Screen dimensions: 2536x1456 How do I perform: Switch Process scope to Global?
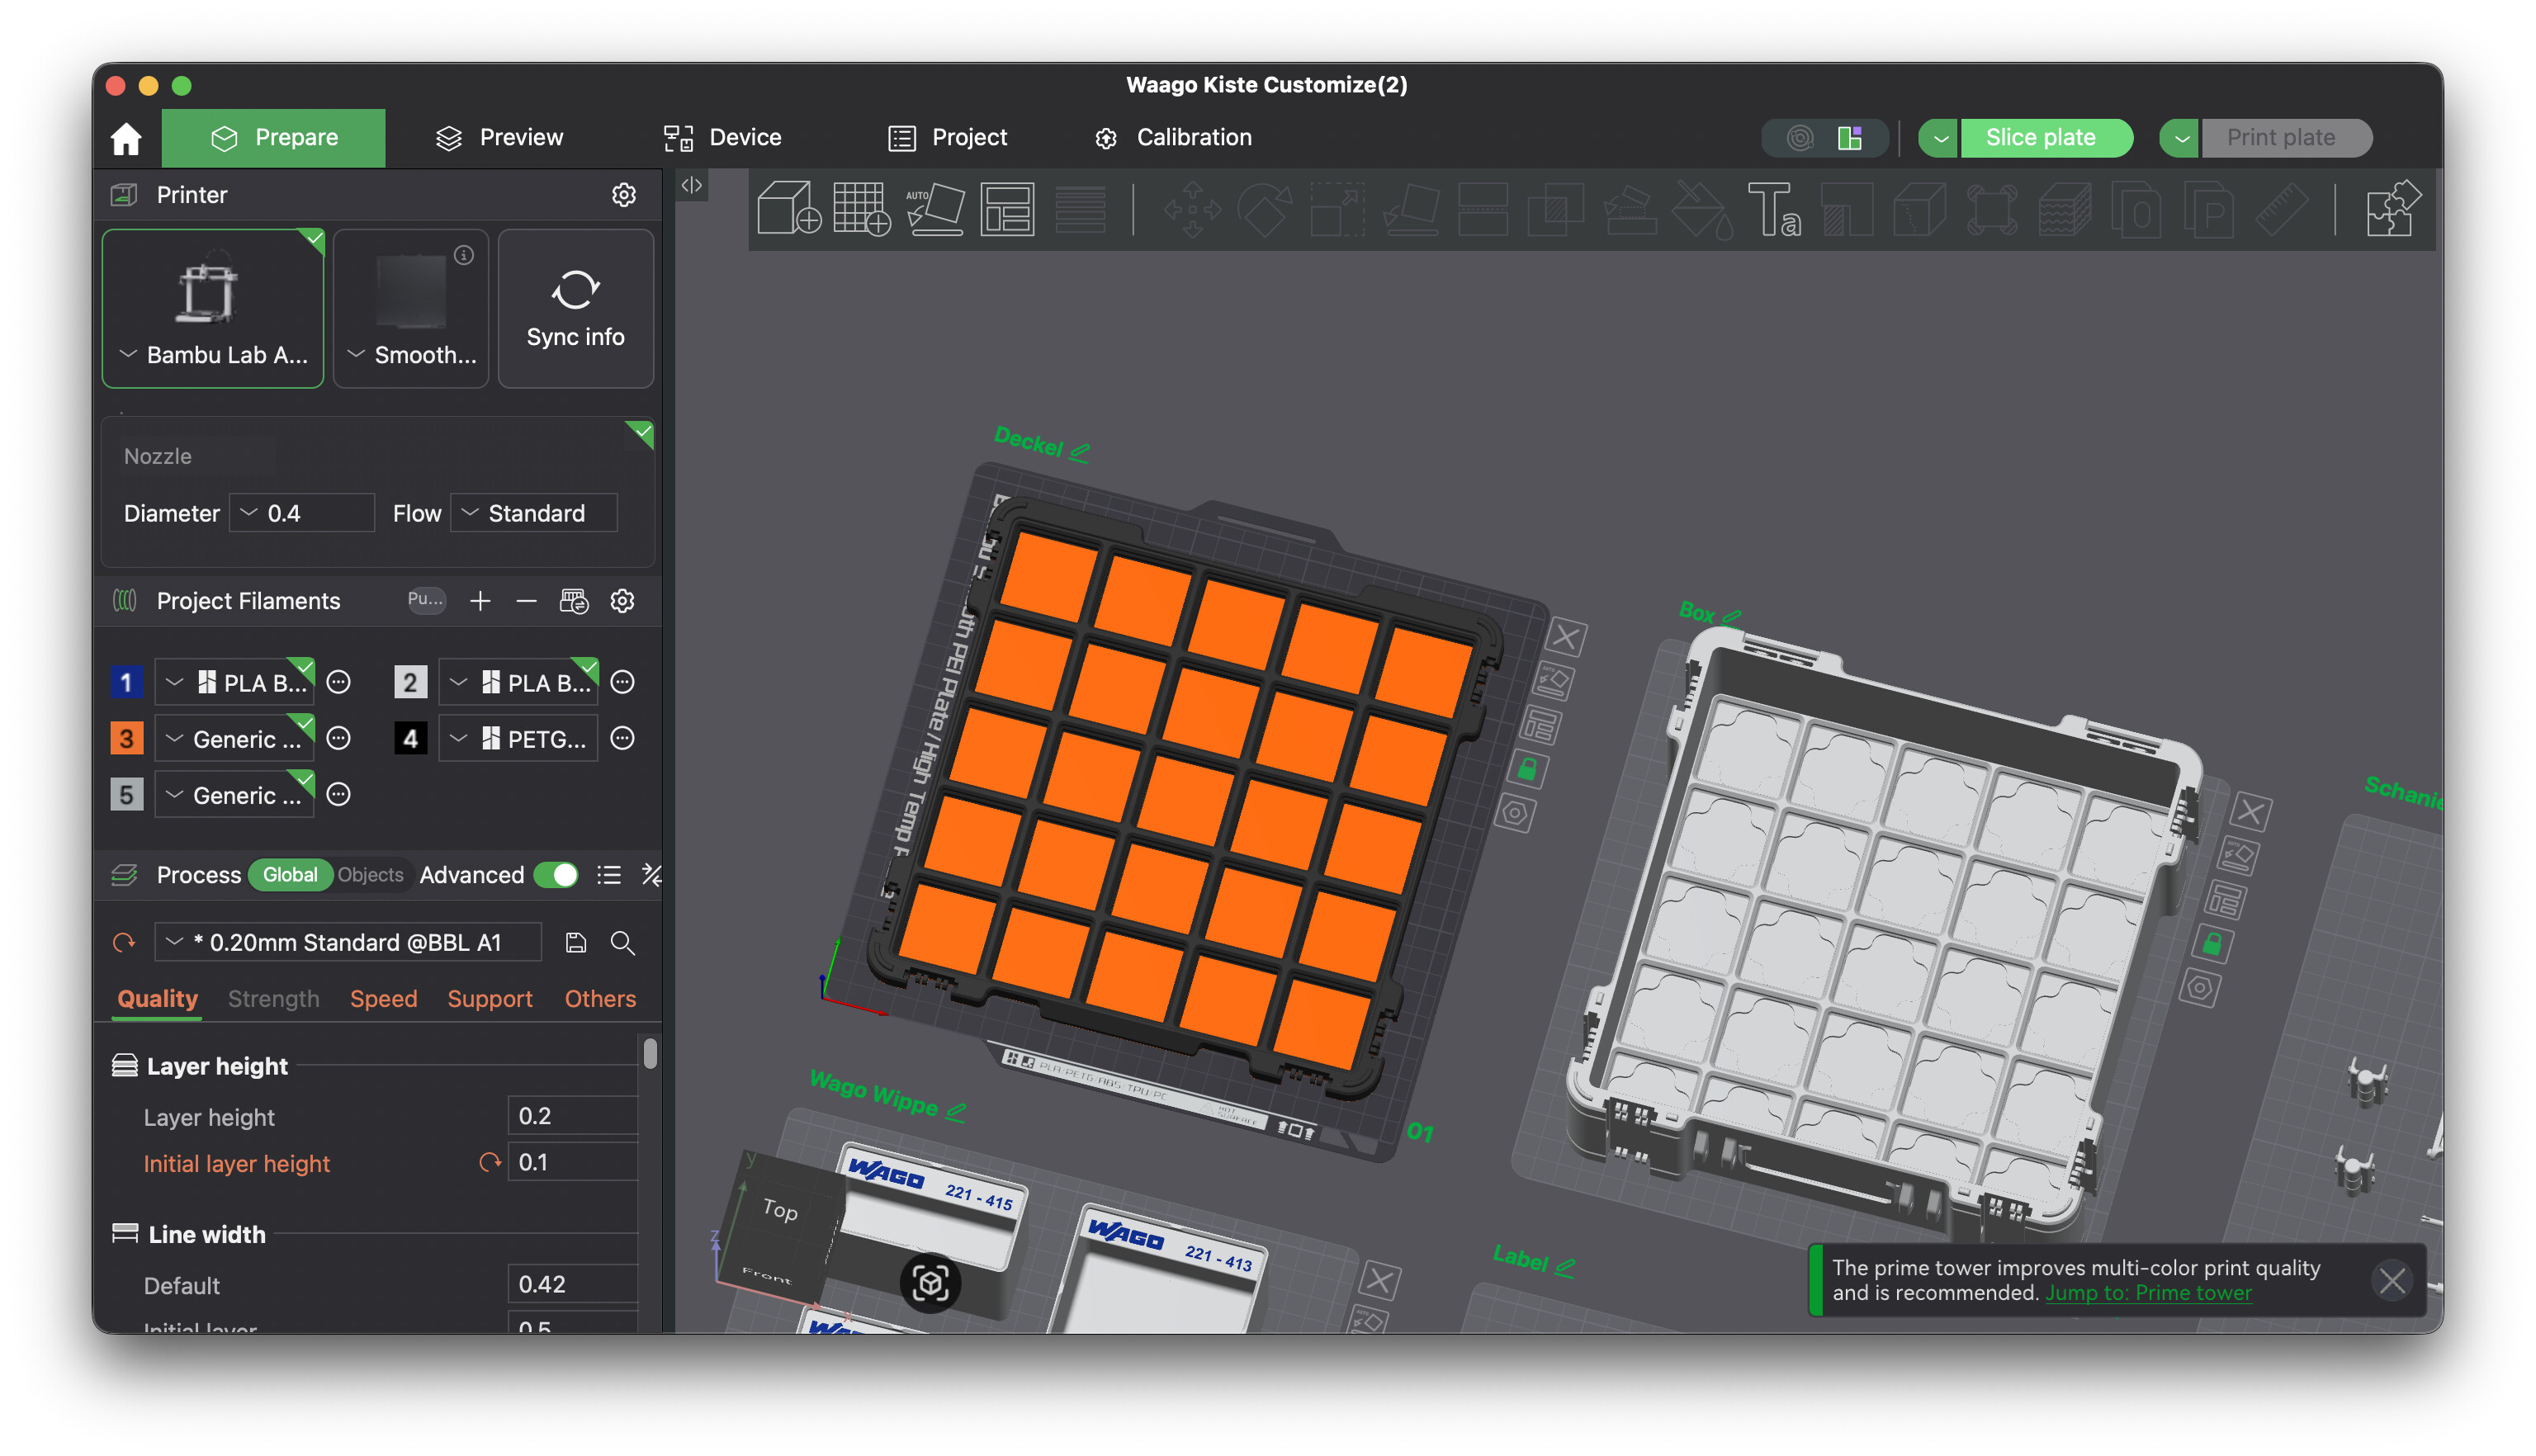coord(290,875)
